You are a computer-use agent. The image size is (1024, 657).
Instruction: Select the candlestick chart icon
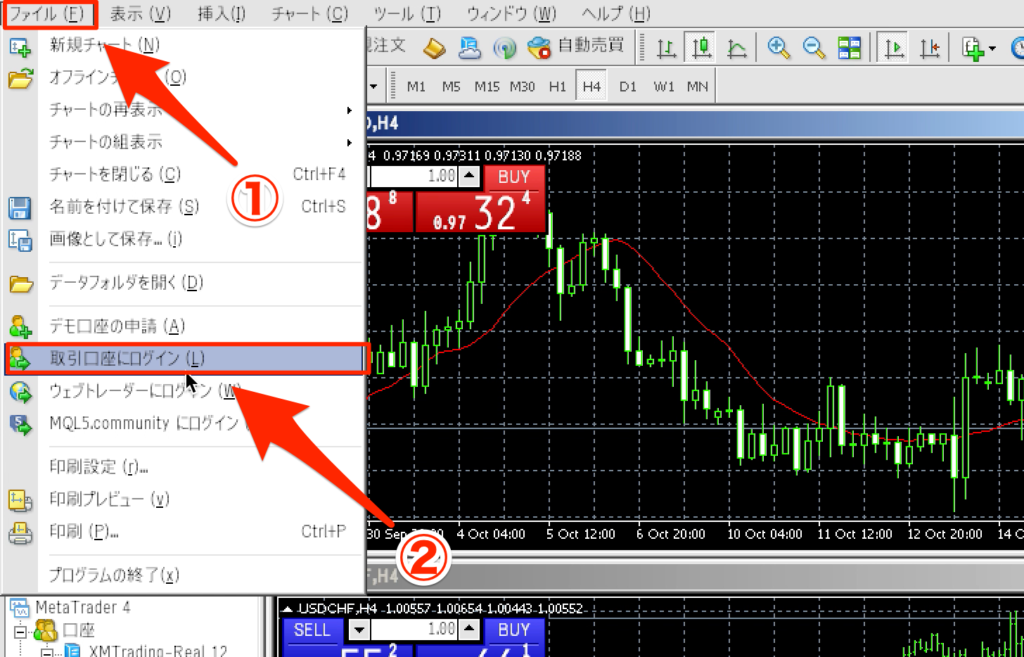click(x=701, y=47)
